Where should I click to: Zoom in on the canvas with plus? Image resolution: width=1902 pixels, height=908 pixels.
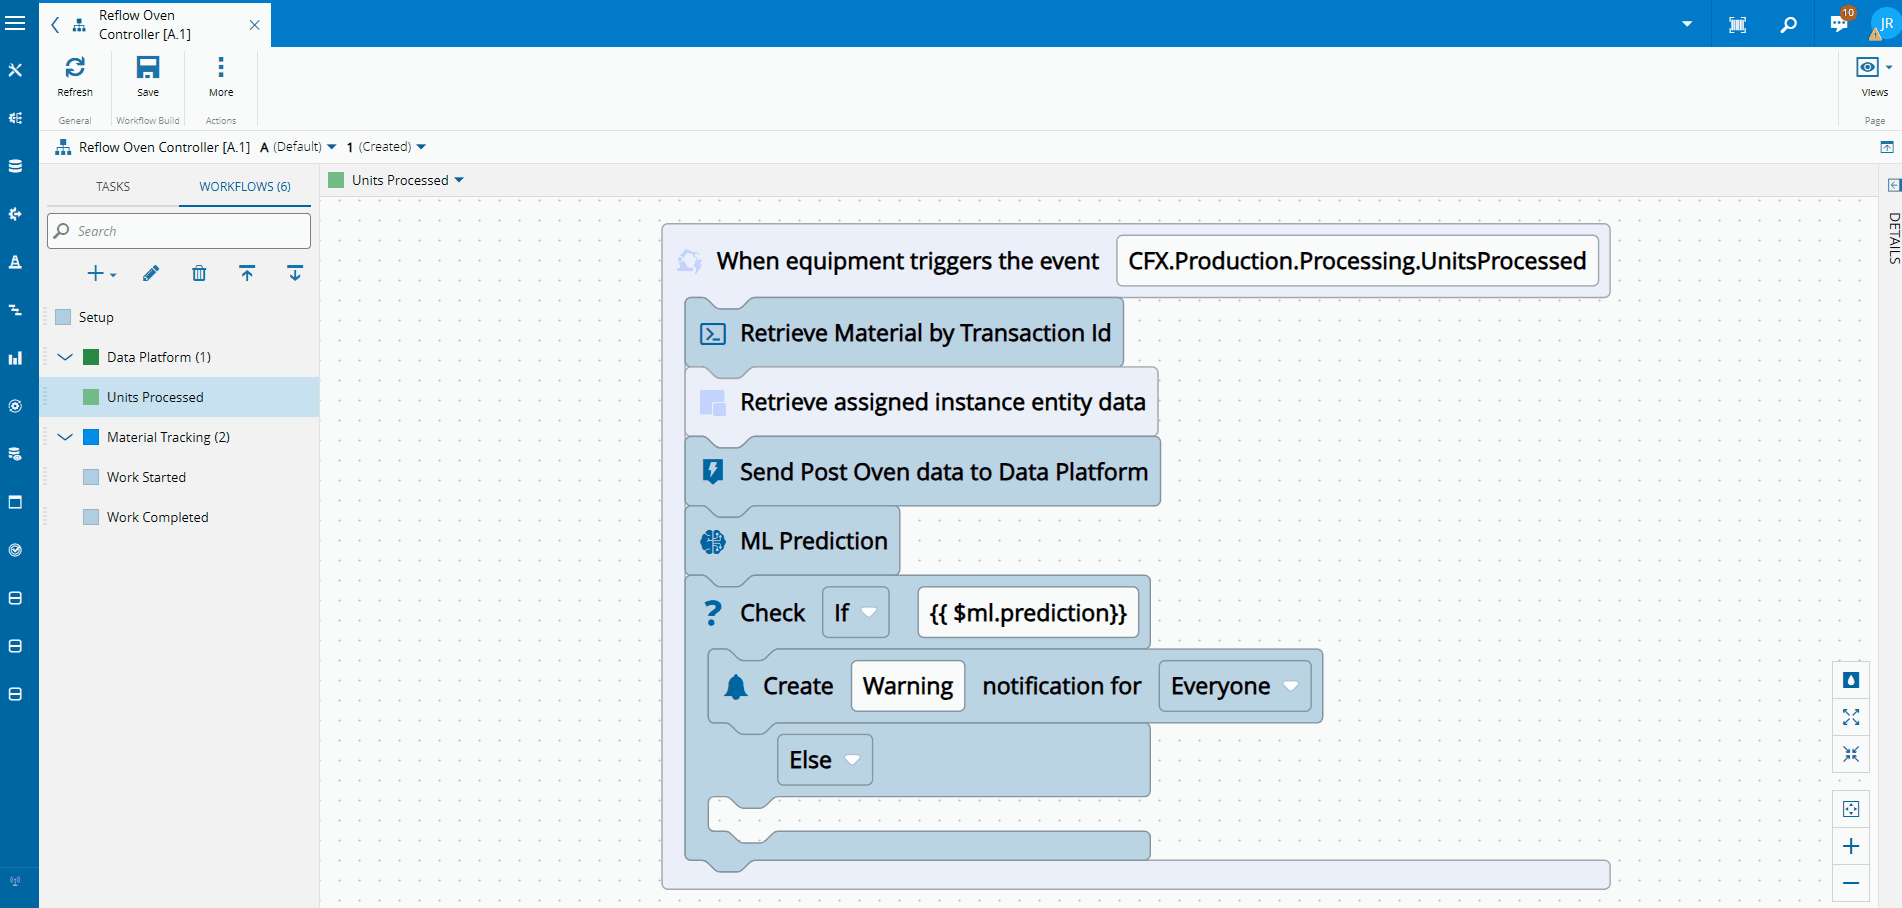[x=1851, y=847]
